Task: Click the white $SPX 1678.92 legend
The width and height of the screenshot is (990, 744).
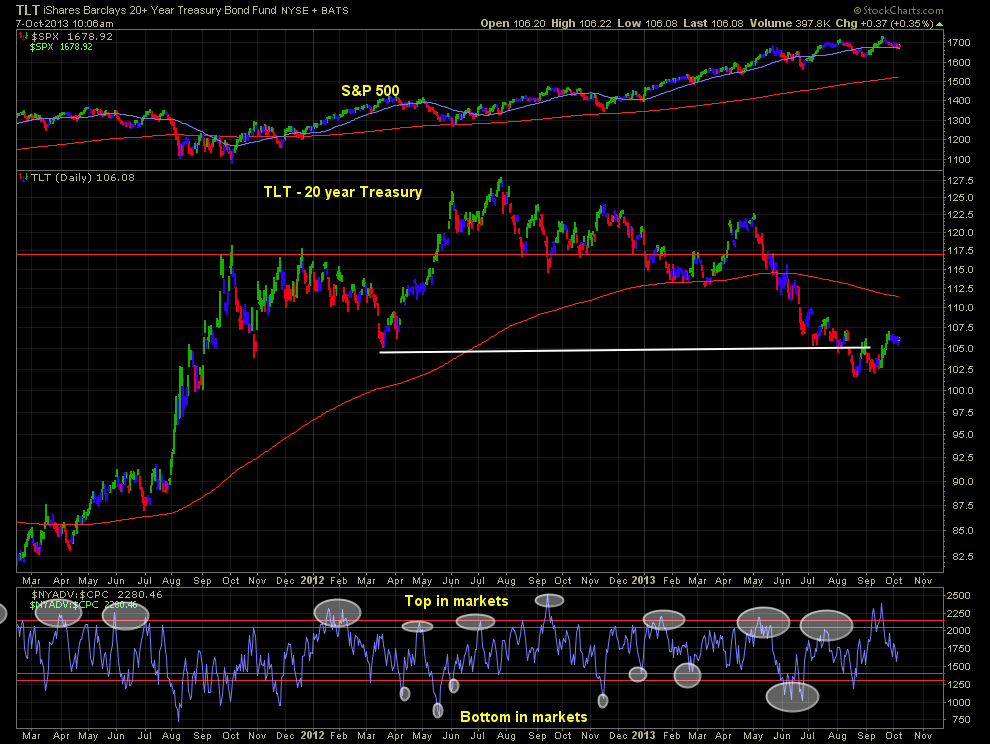Action: click(72, 37)
